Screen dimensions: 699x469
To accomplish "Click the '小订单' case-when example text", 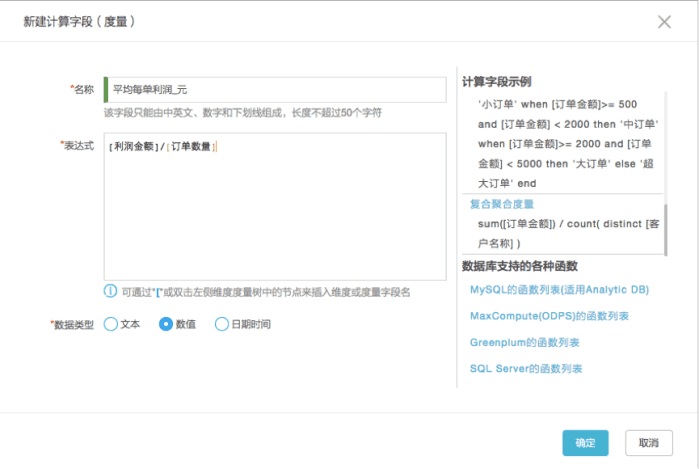I will click(567, 144).
